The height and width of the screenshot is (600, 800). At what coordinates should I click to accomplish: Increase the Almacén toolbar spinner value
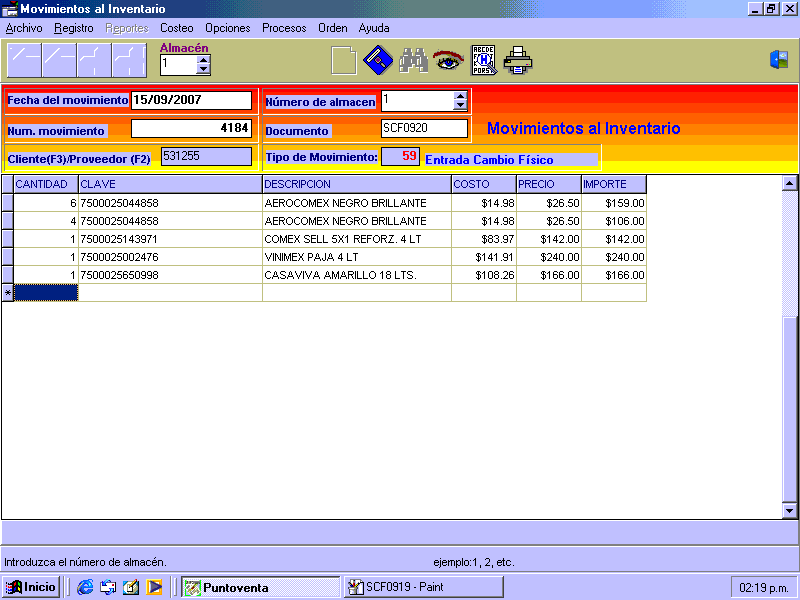tap(204, 59)
